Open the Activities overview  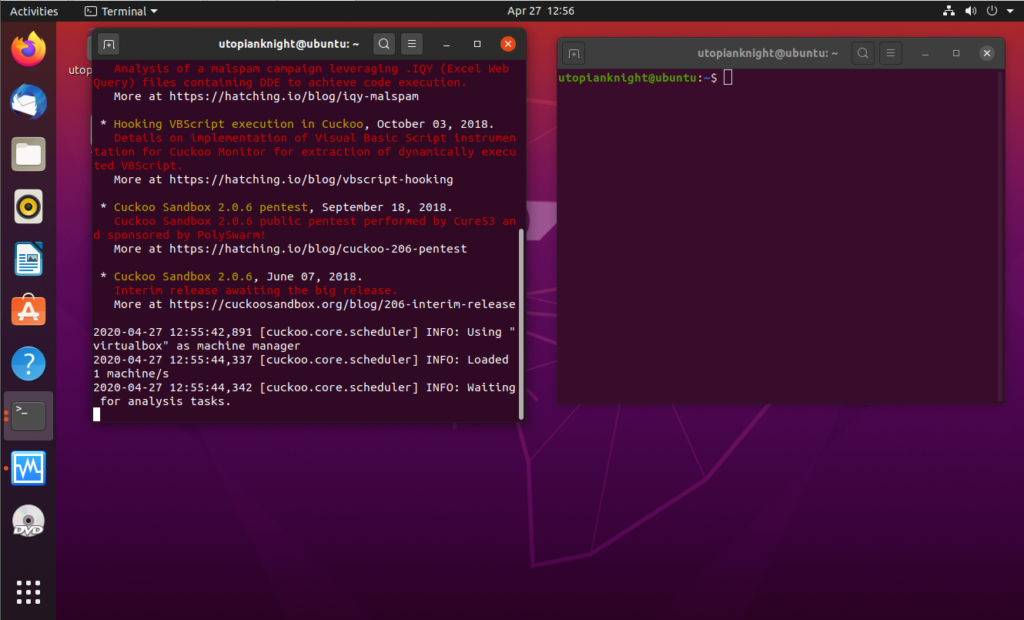[33, 9]
